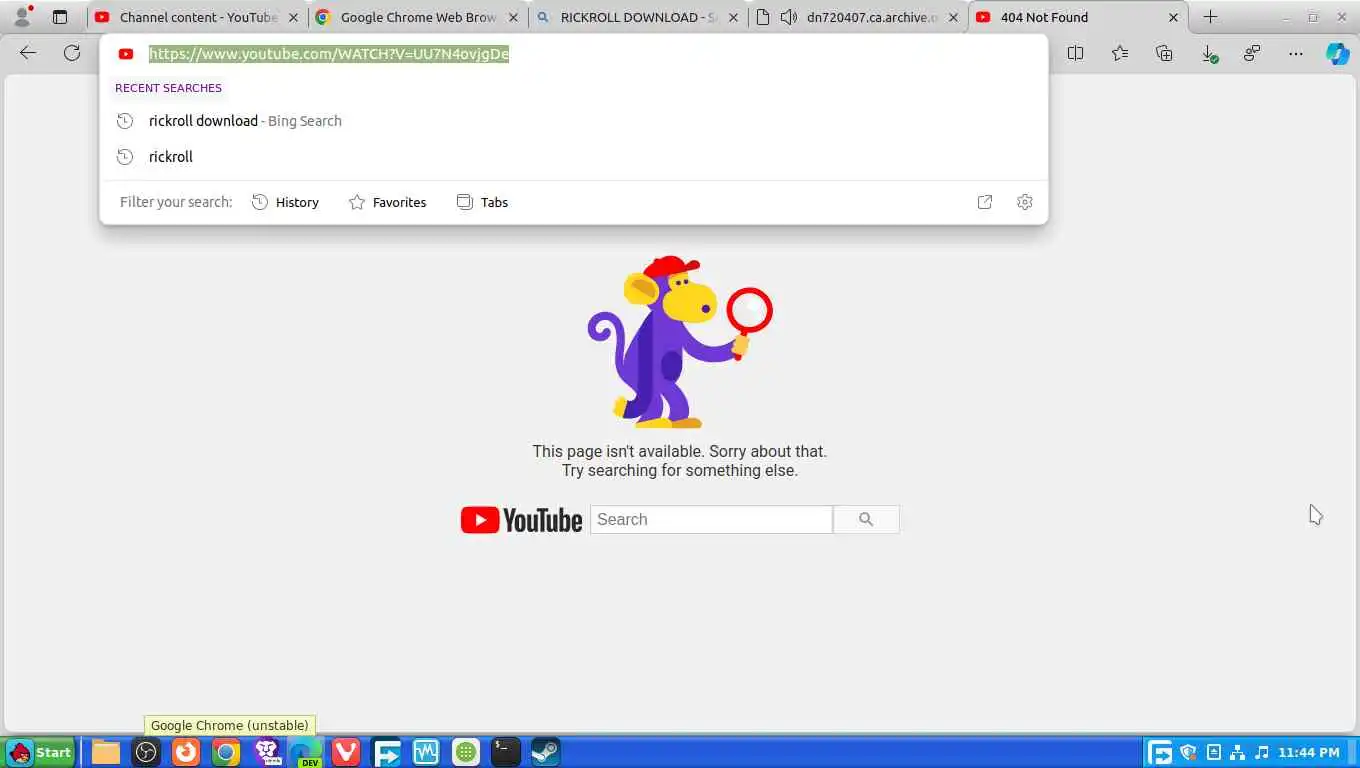Open the system monitor taskbar icon

point(426,752)
